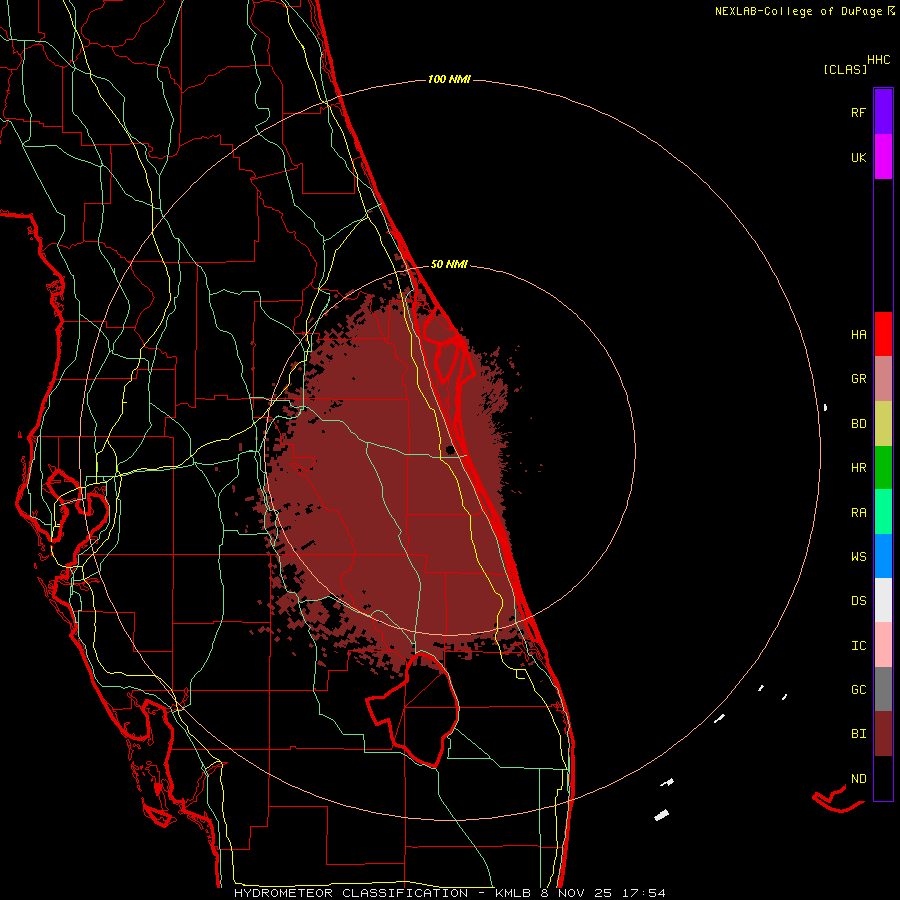Click the HA legend label
Viewport: 900px width, 900px height.
(x=858, y=335)
